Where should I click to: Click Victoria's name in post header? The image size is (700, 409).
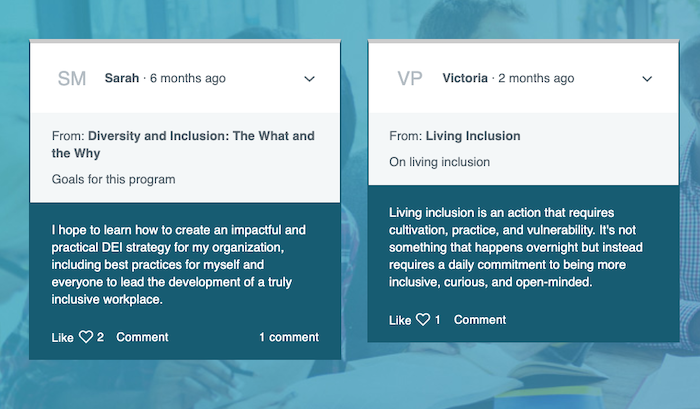pos(465,78)
